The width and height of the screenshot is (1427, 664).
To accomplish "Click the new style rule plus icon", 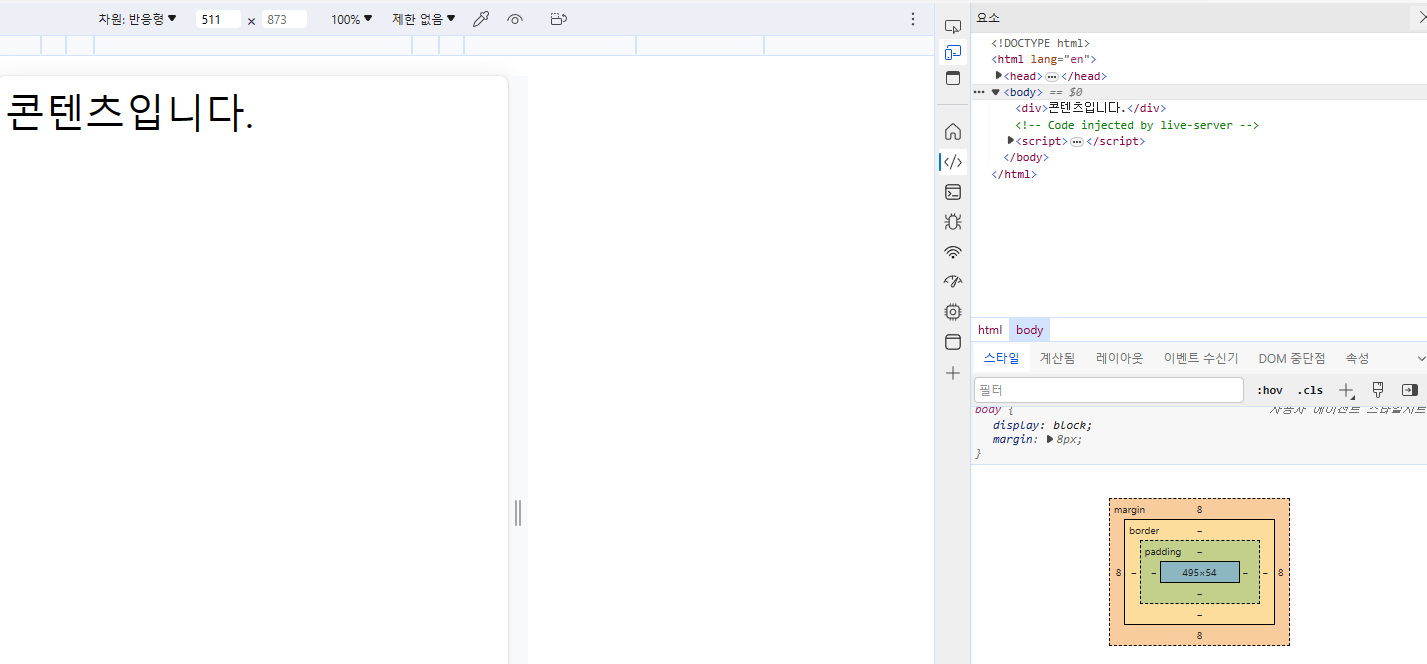I will coord(1347,390).
